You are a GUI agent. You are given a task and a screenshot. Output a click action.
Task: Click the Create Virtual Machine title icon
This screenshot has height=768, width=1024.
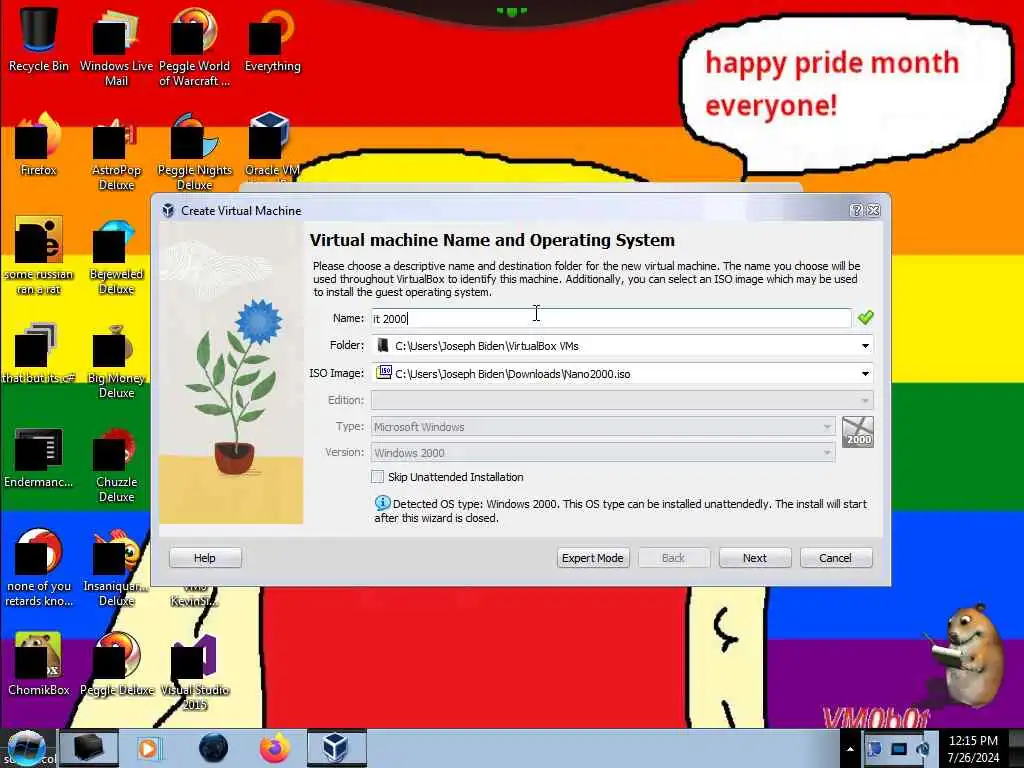tap(168, 210)
